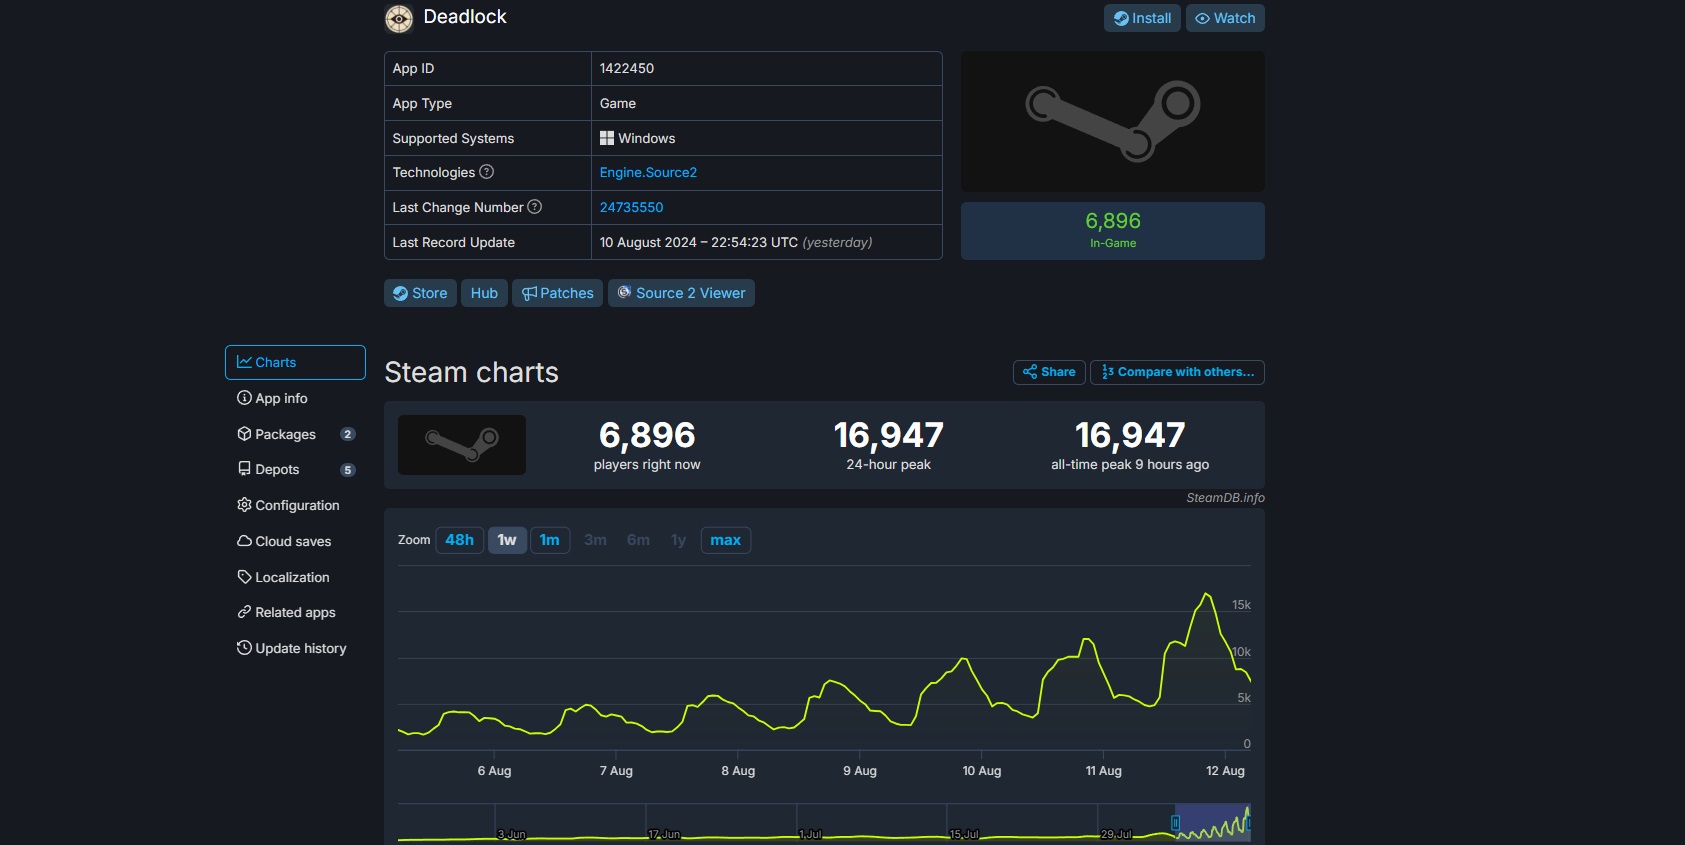Open the Steam Store page button
This screenshot has height=845, width=1685.
click(x=420, y=293)
